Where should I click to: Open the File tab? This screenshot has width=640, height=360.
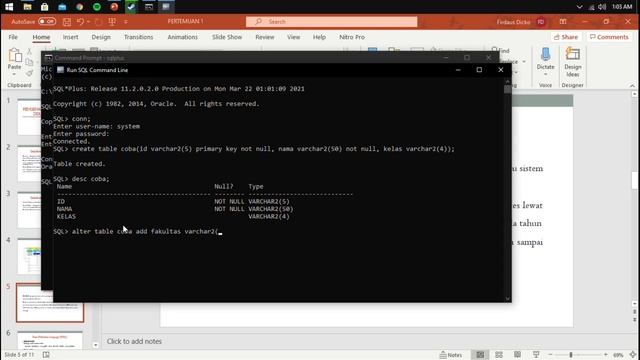point(13,37)
